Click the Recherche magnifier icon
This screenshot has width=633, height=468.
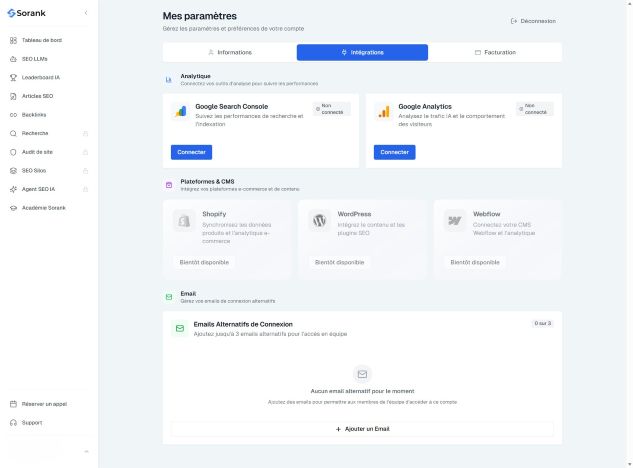coord(13,133)
